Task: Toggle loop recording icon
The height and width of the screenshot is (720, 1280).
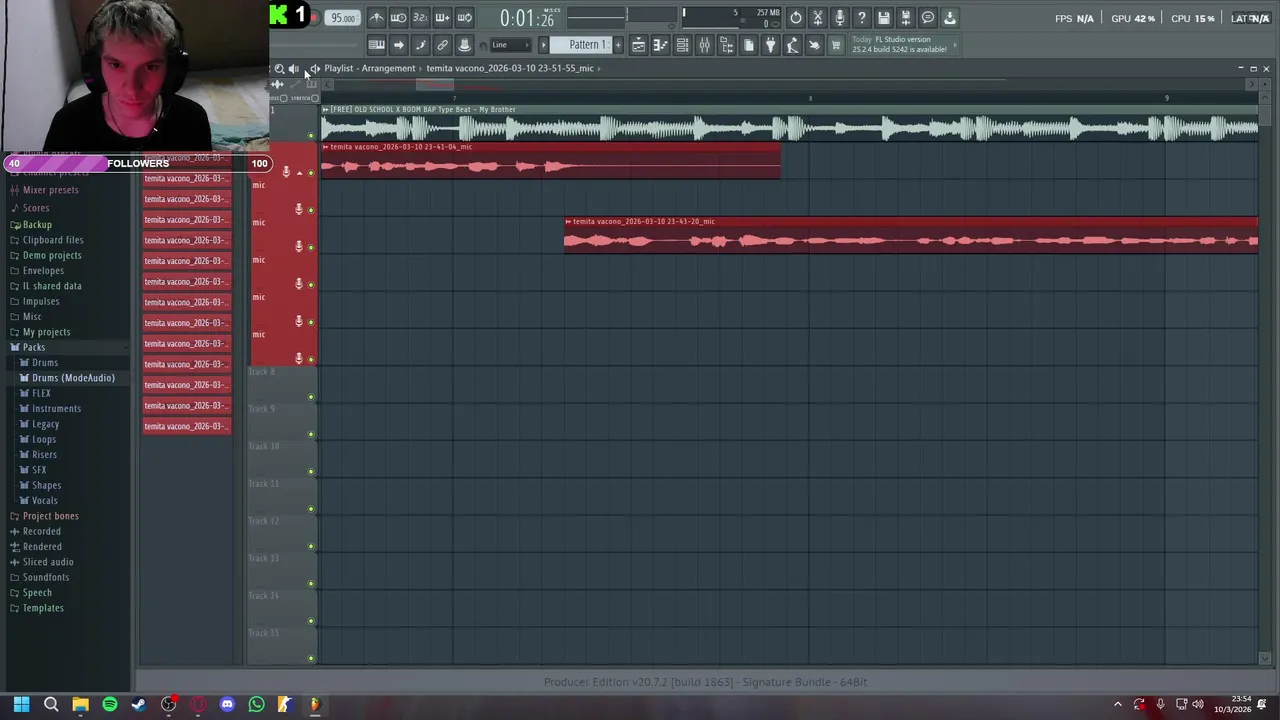Action: click(464, 18)
